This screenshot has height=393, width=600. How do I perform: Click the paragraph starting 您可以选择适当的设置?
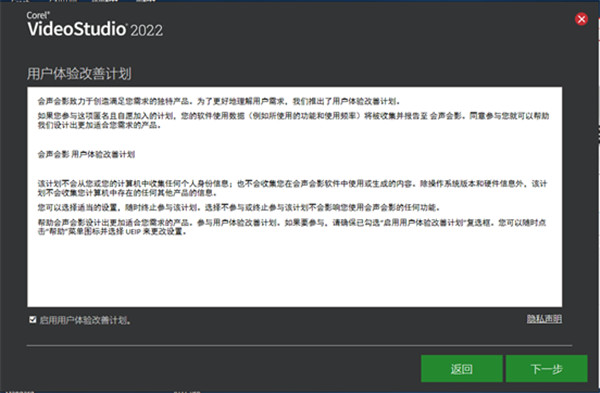(x=239, y=208)
